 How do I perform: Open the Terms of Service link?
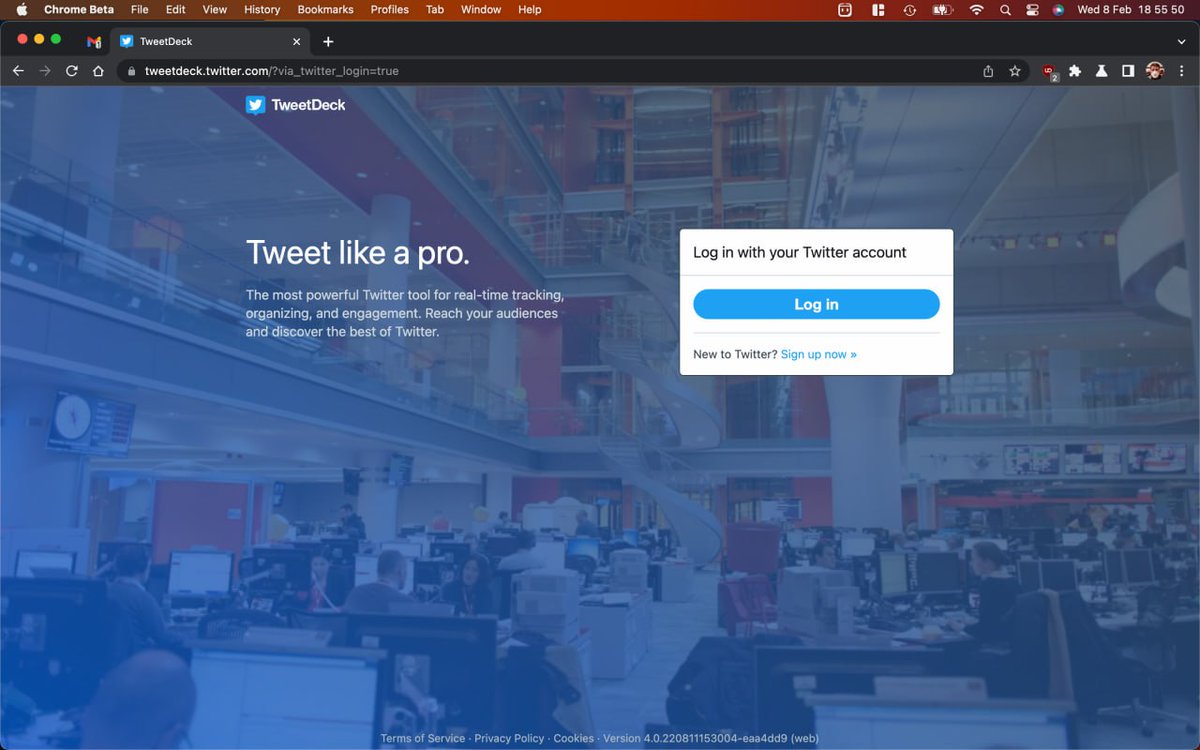click(422, 738)
